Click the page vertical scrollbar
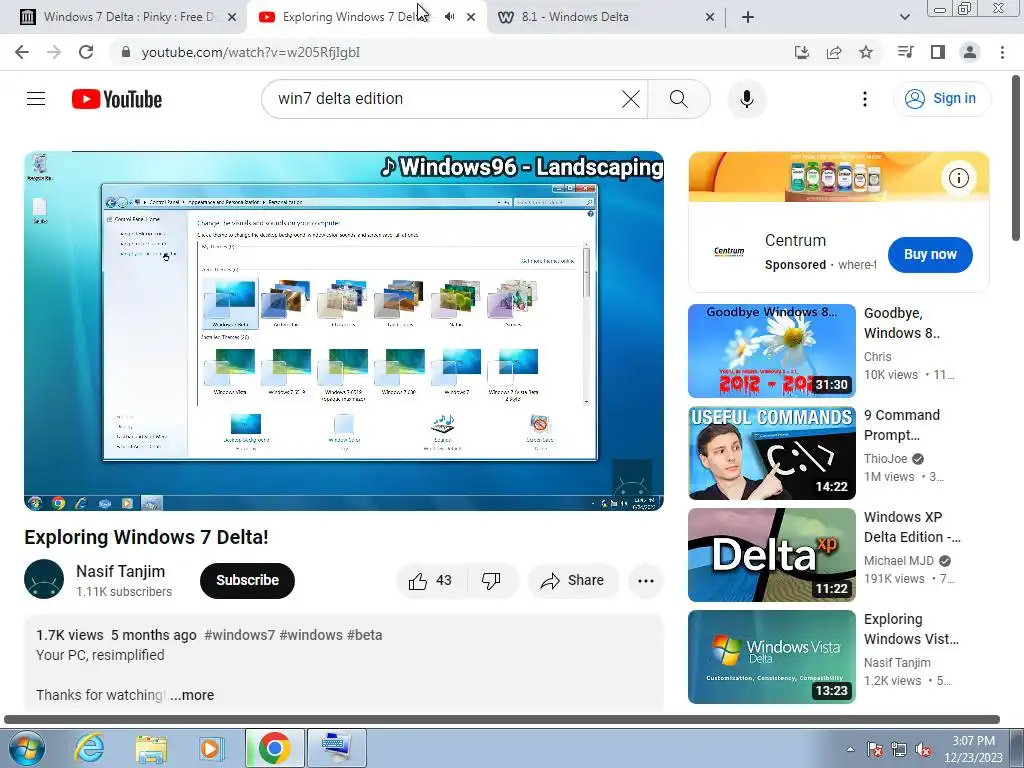The height and width of the screenshot is (768, 1024). click(1017, 159)
